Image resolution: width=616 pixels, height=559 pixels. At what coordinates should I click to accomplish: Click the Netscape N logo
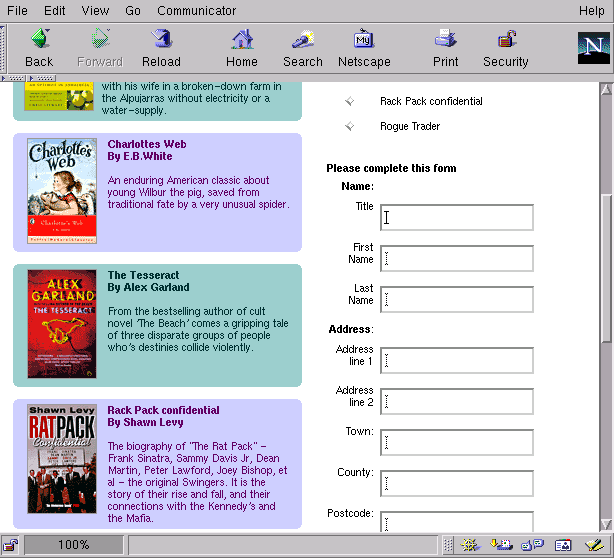tap(594, 48)
